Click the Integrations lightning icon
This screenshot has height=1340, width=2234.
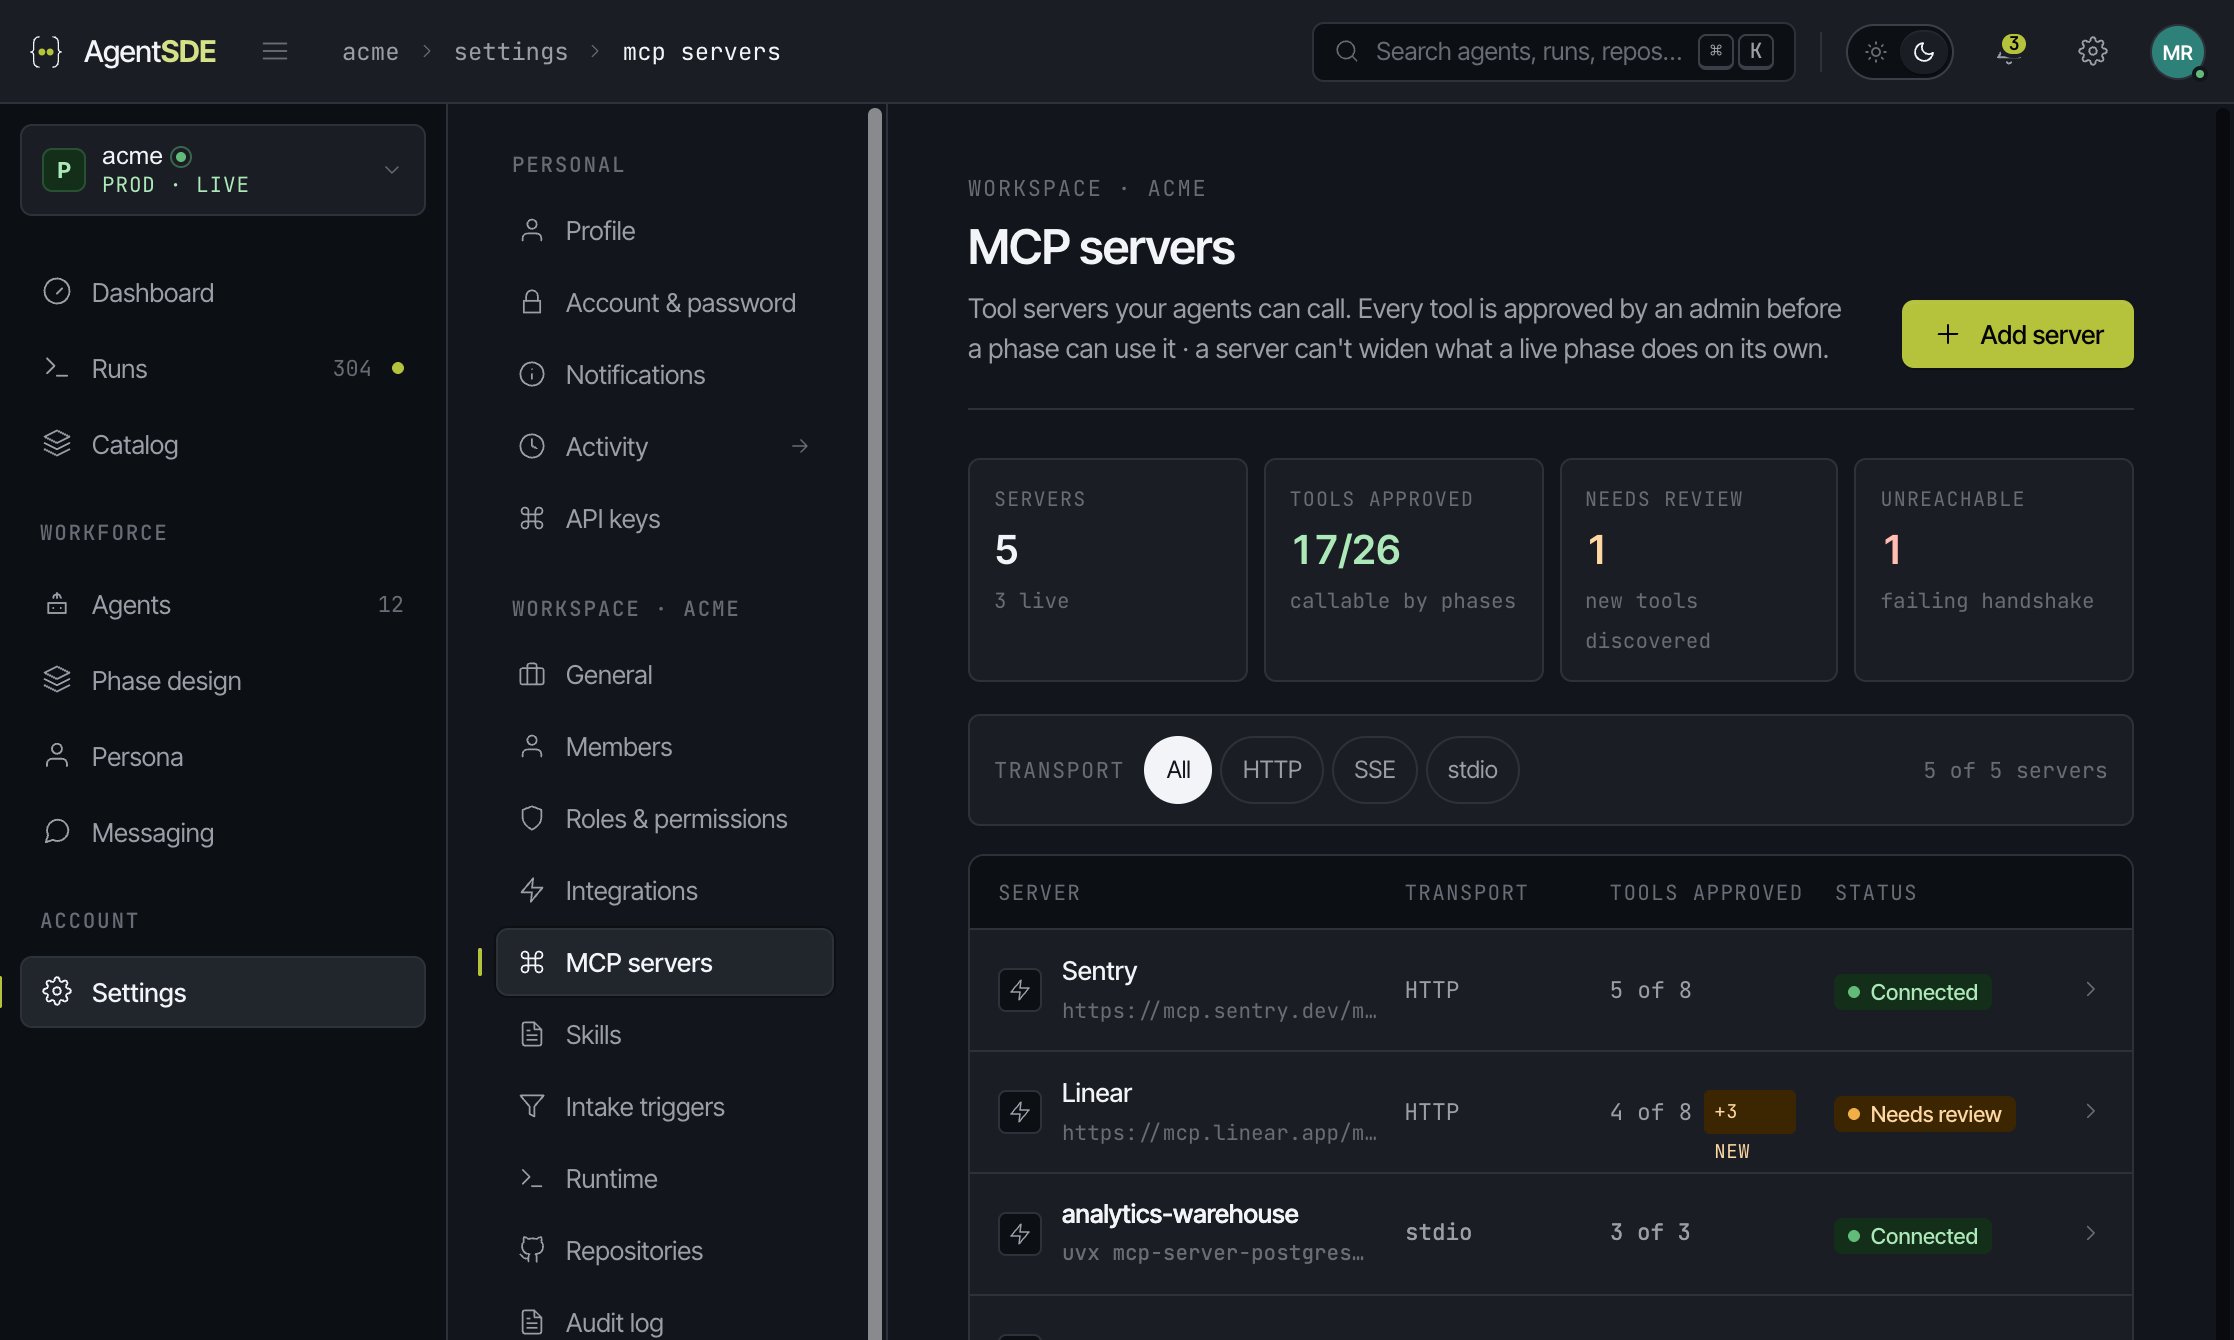click(532, 891)
